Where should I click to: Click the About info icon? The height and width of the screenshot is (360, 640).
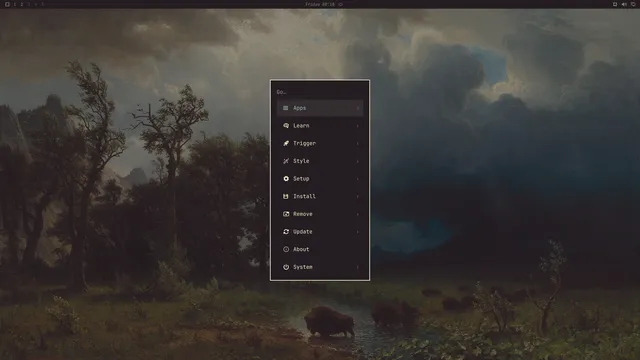pos(286,249)
